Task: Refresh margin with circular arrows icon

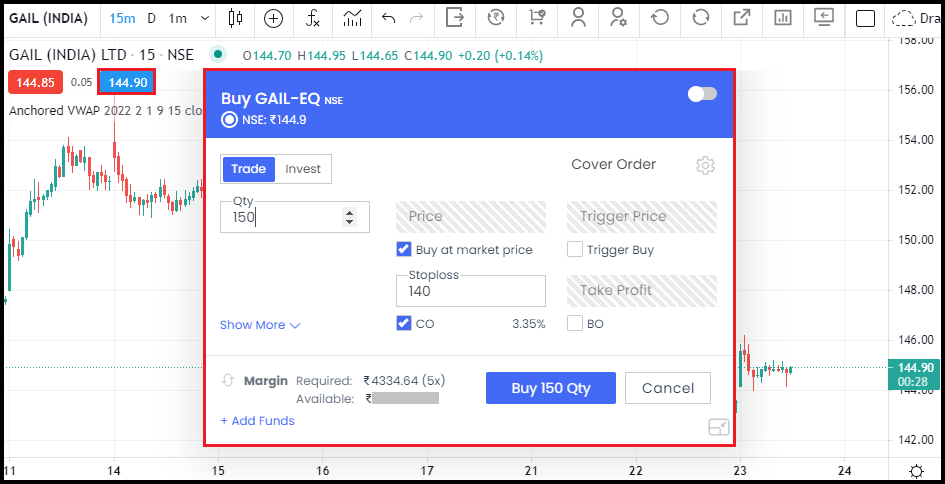Action: [x=228, y=381]
